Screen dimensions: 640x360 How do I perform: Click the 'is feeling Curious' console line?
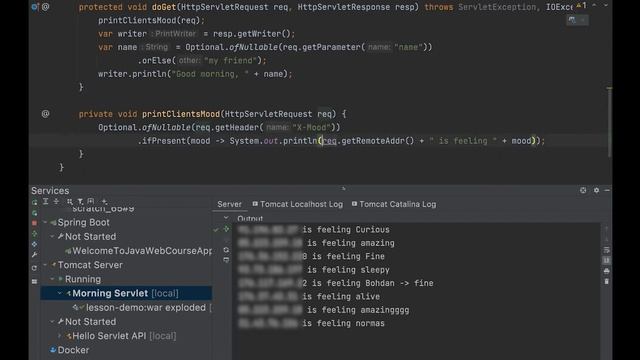[x=313, y=230]
